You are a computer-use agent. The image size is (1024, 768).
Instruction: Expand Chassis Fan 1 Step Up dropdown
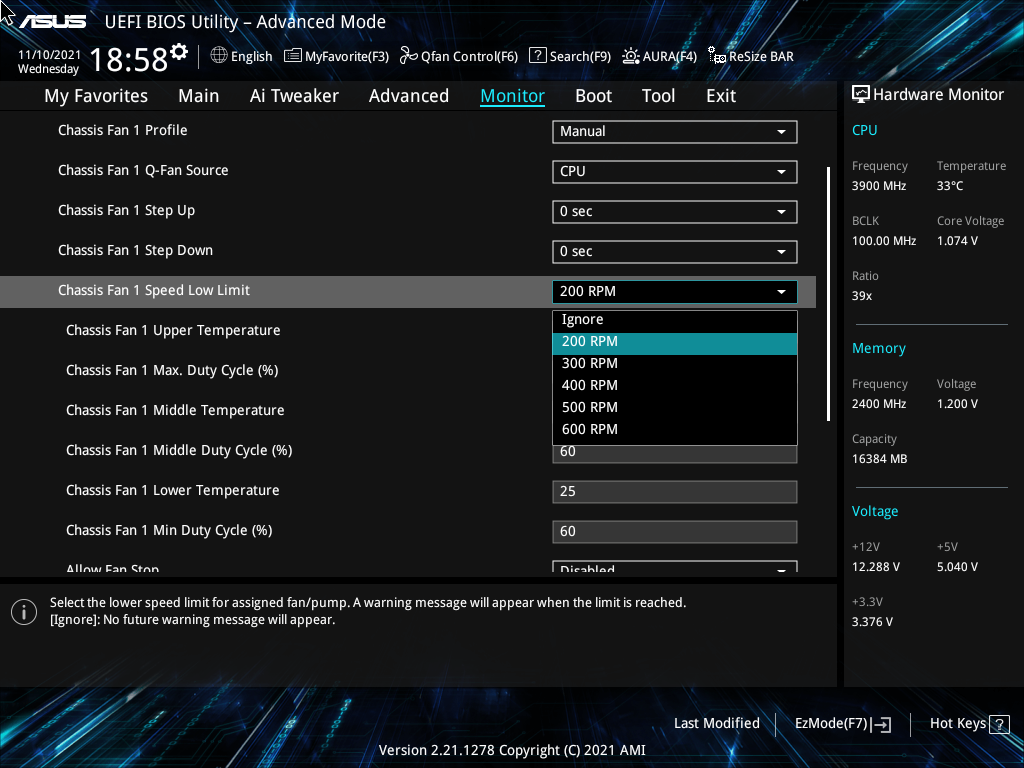pyautogui.click(x=675, y=212)
